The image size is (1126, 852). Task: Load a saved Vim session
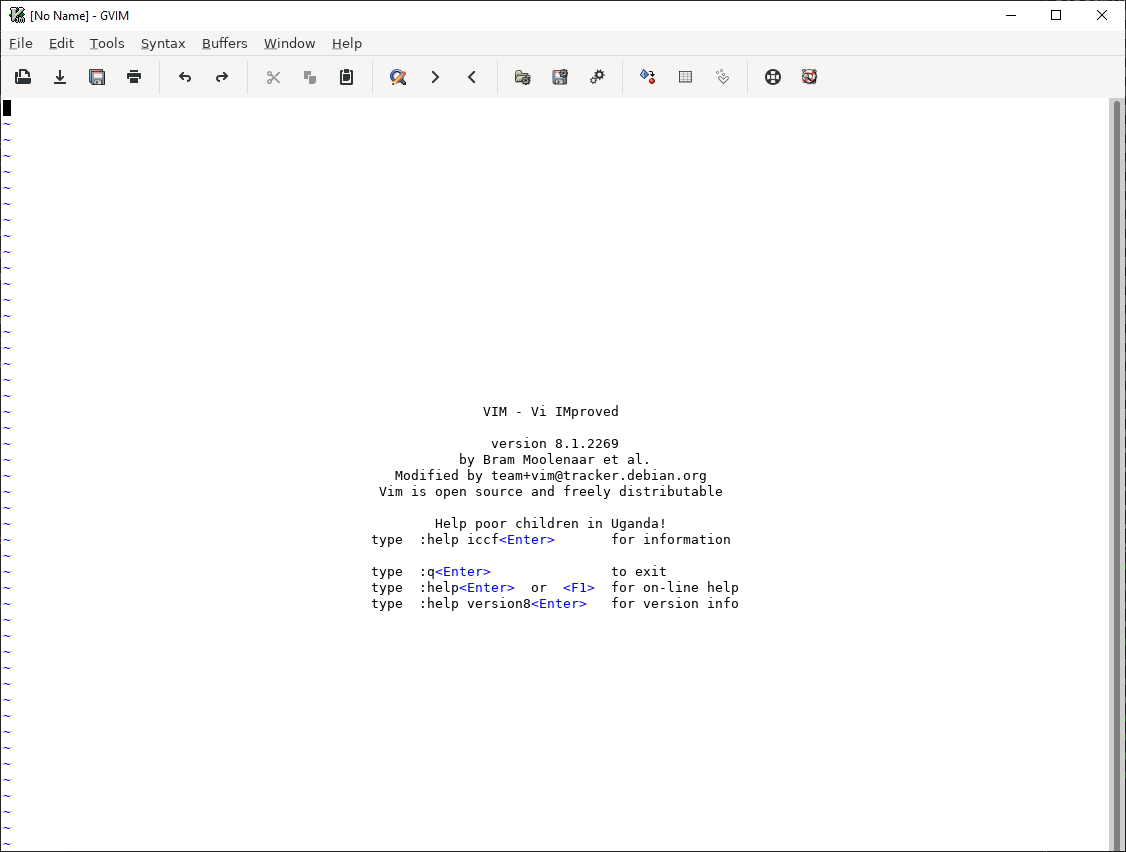point(522,77)
